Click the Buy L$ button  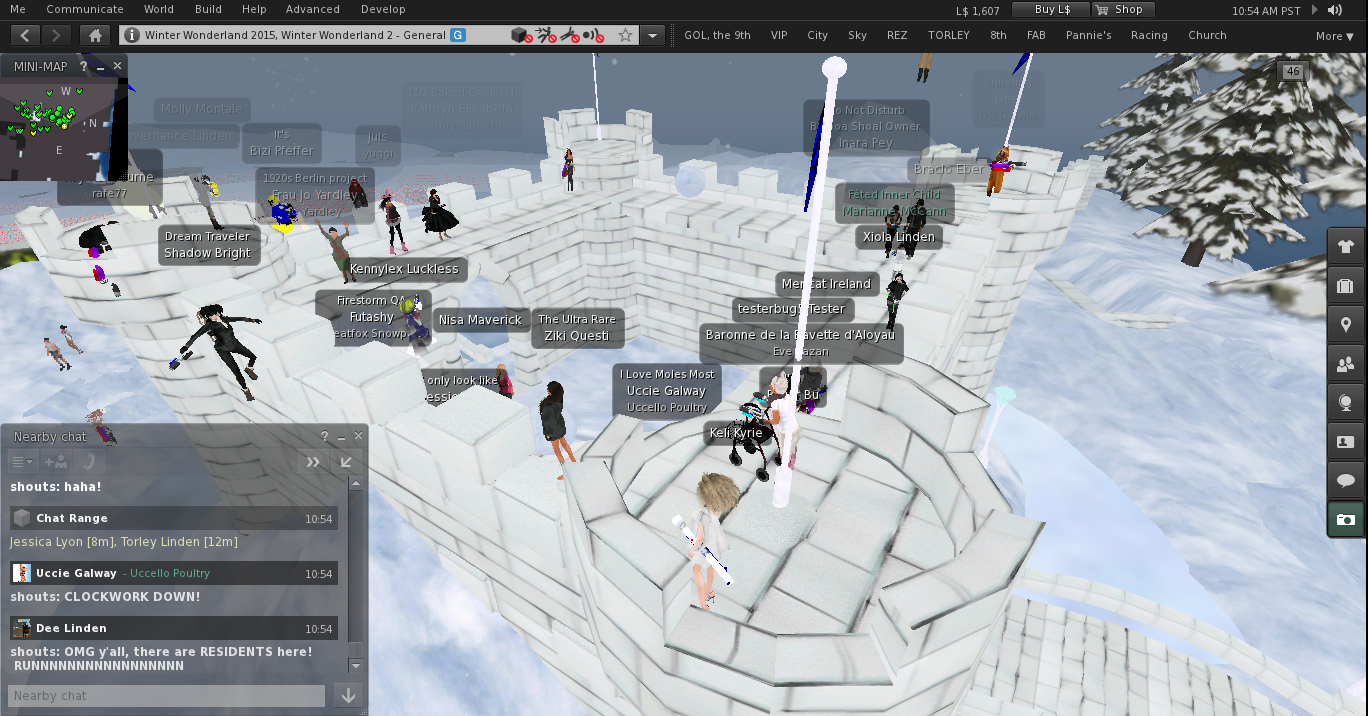coord(1050,9)
